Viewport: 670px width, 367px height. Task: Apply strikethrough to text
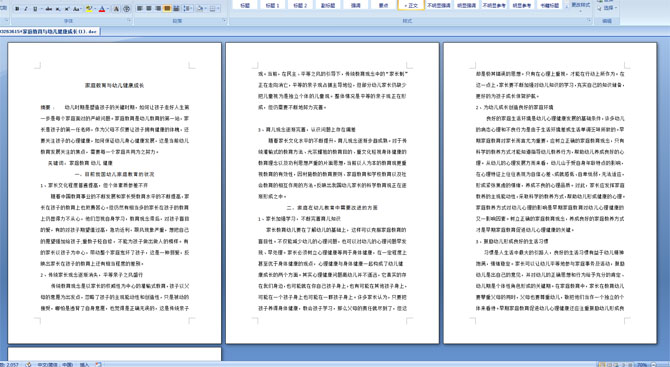[x=49, y=9]
